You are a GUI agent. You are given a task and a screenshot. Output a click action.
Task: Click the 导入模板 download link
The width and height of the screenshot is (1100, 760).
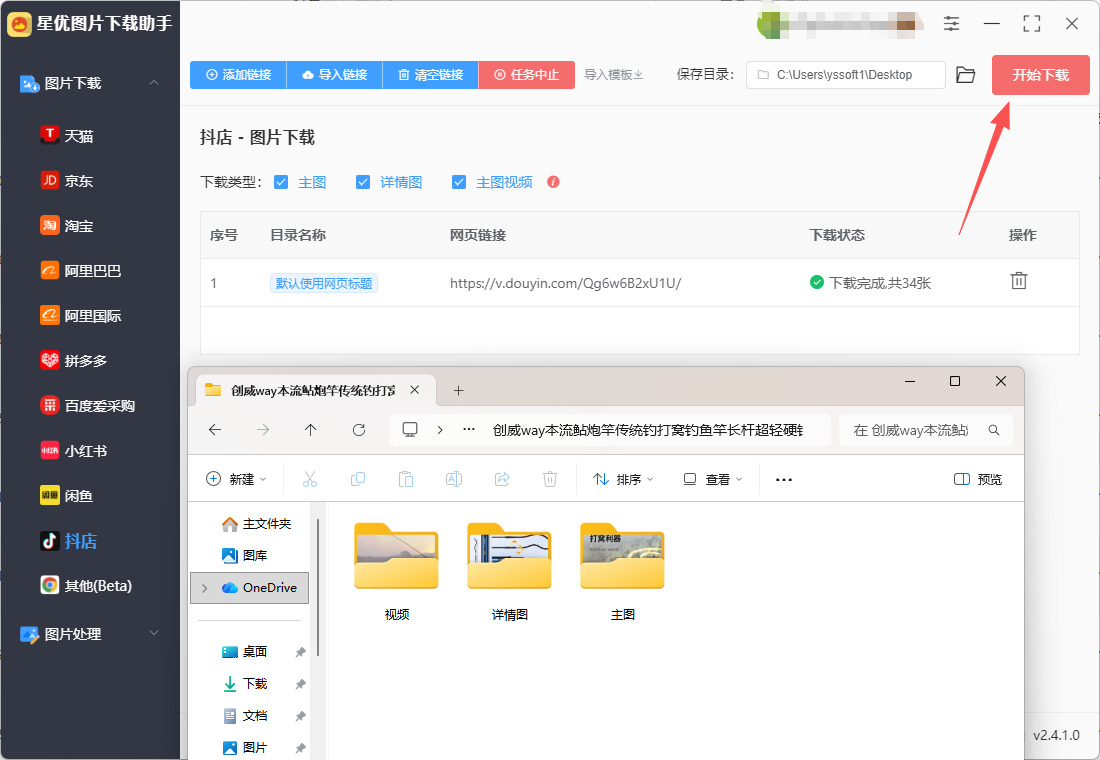(614, 74)
